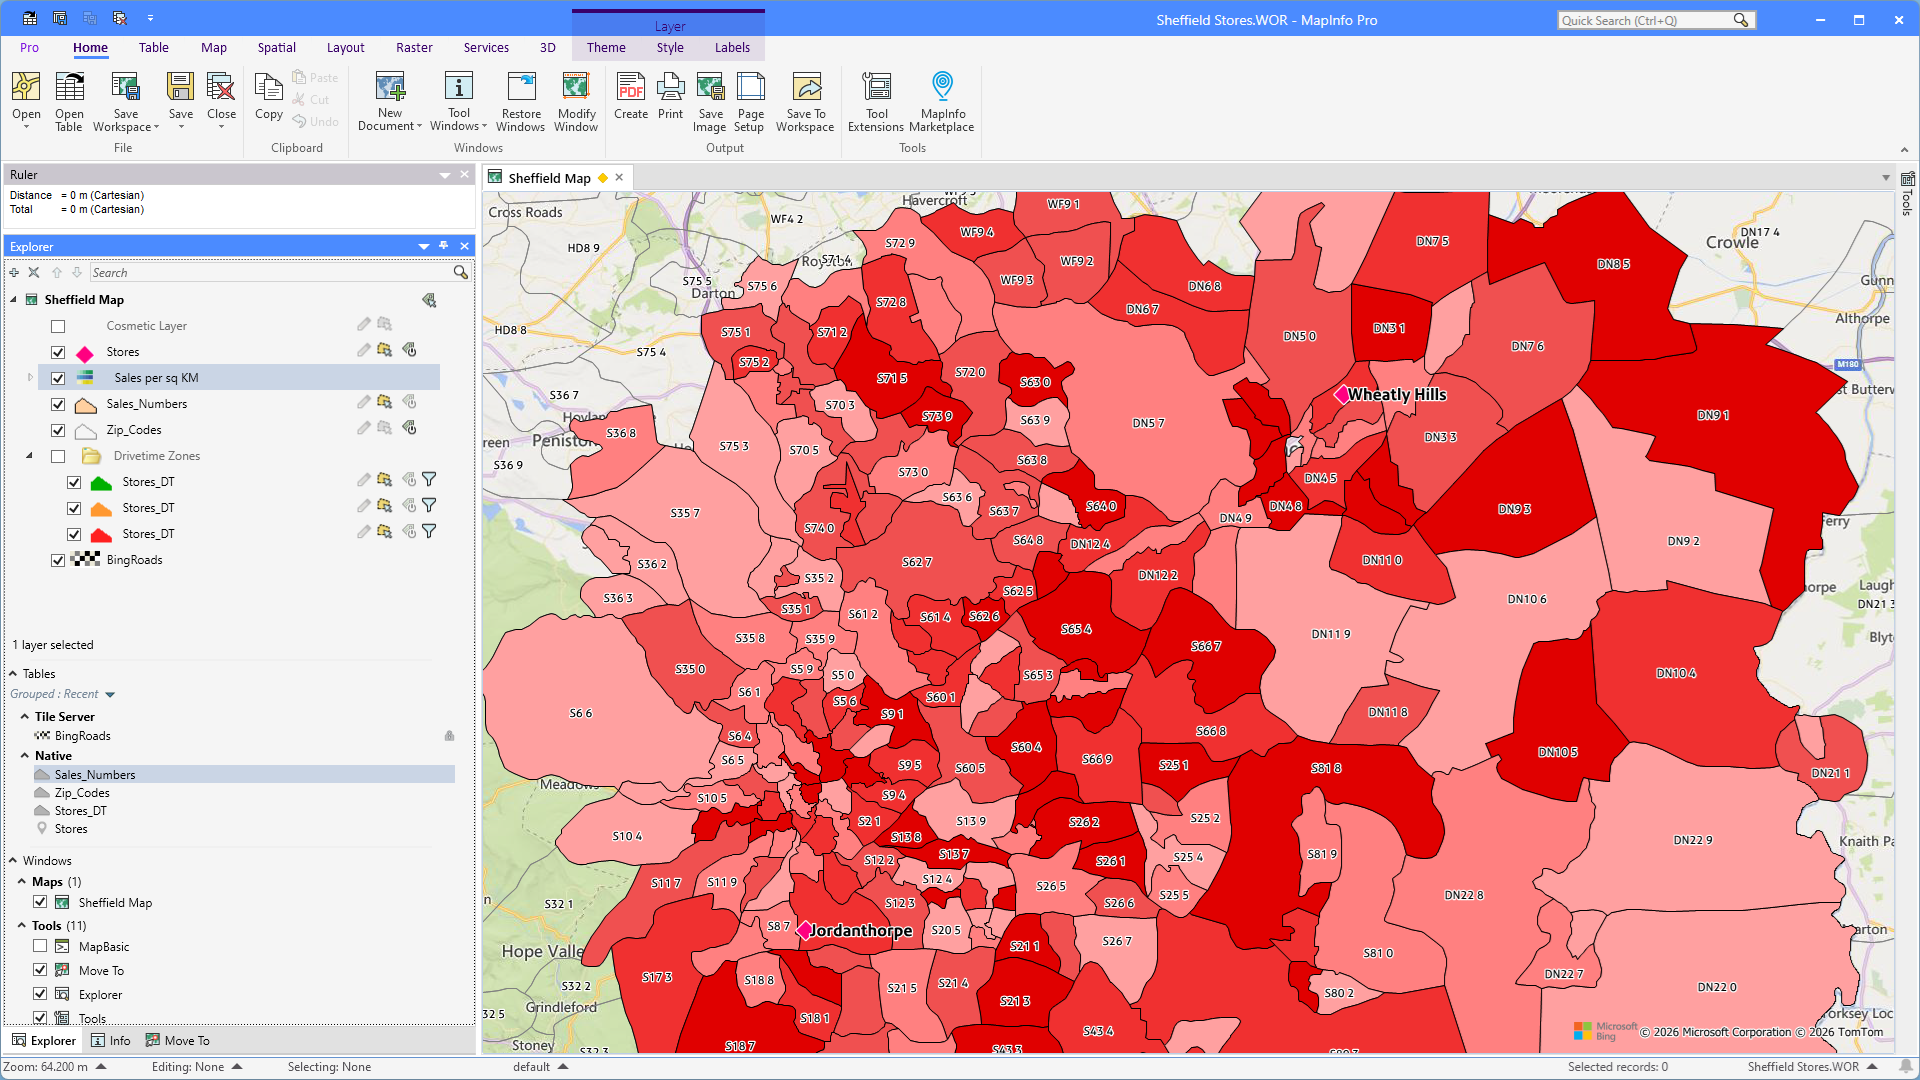Open the Labels ribbon tab

732,47
